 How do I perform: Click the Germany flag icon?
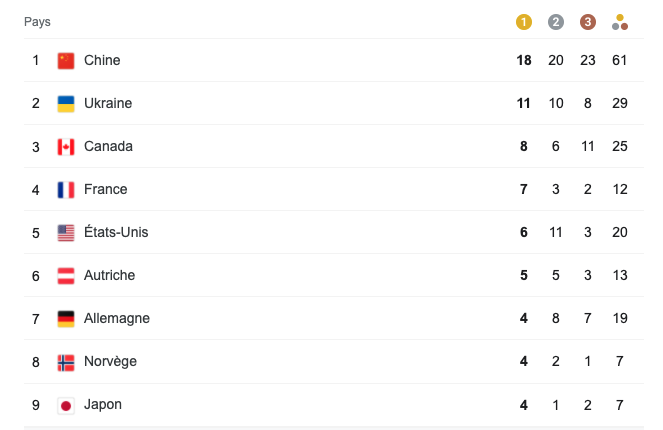(x=66, y=319)
